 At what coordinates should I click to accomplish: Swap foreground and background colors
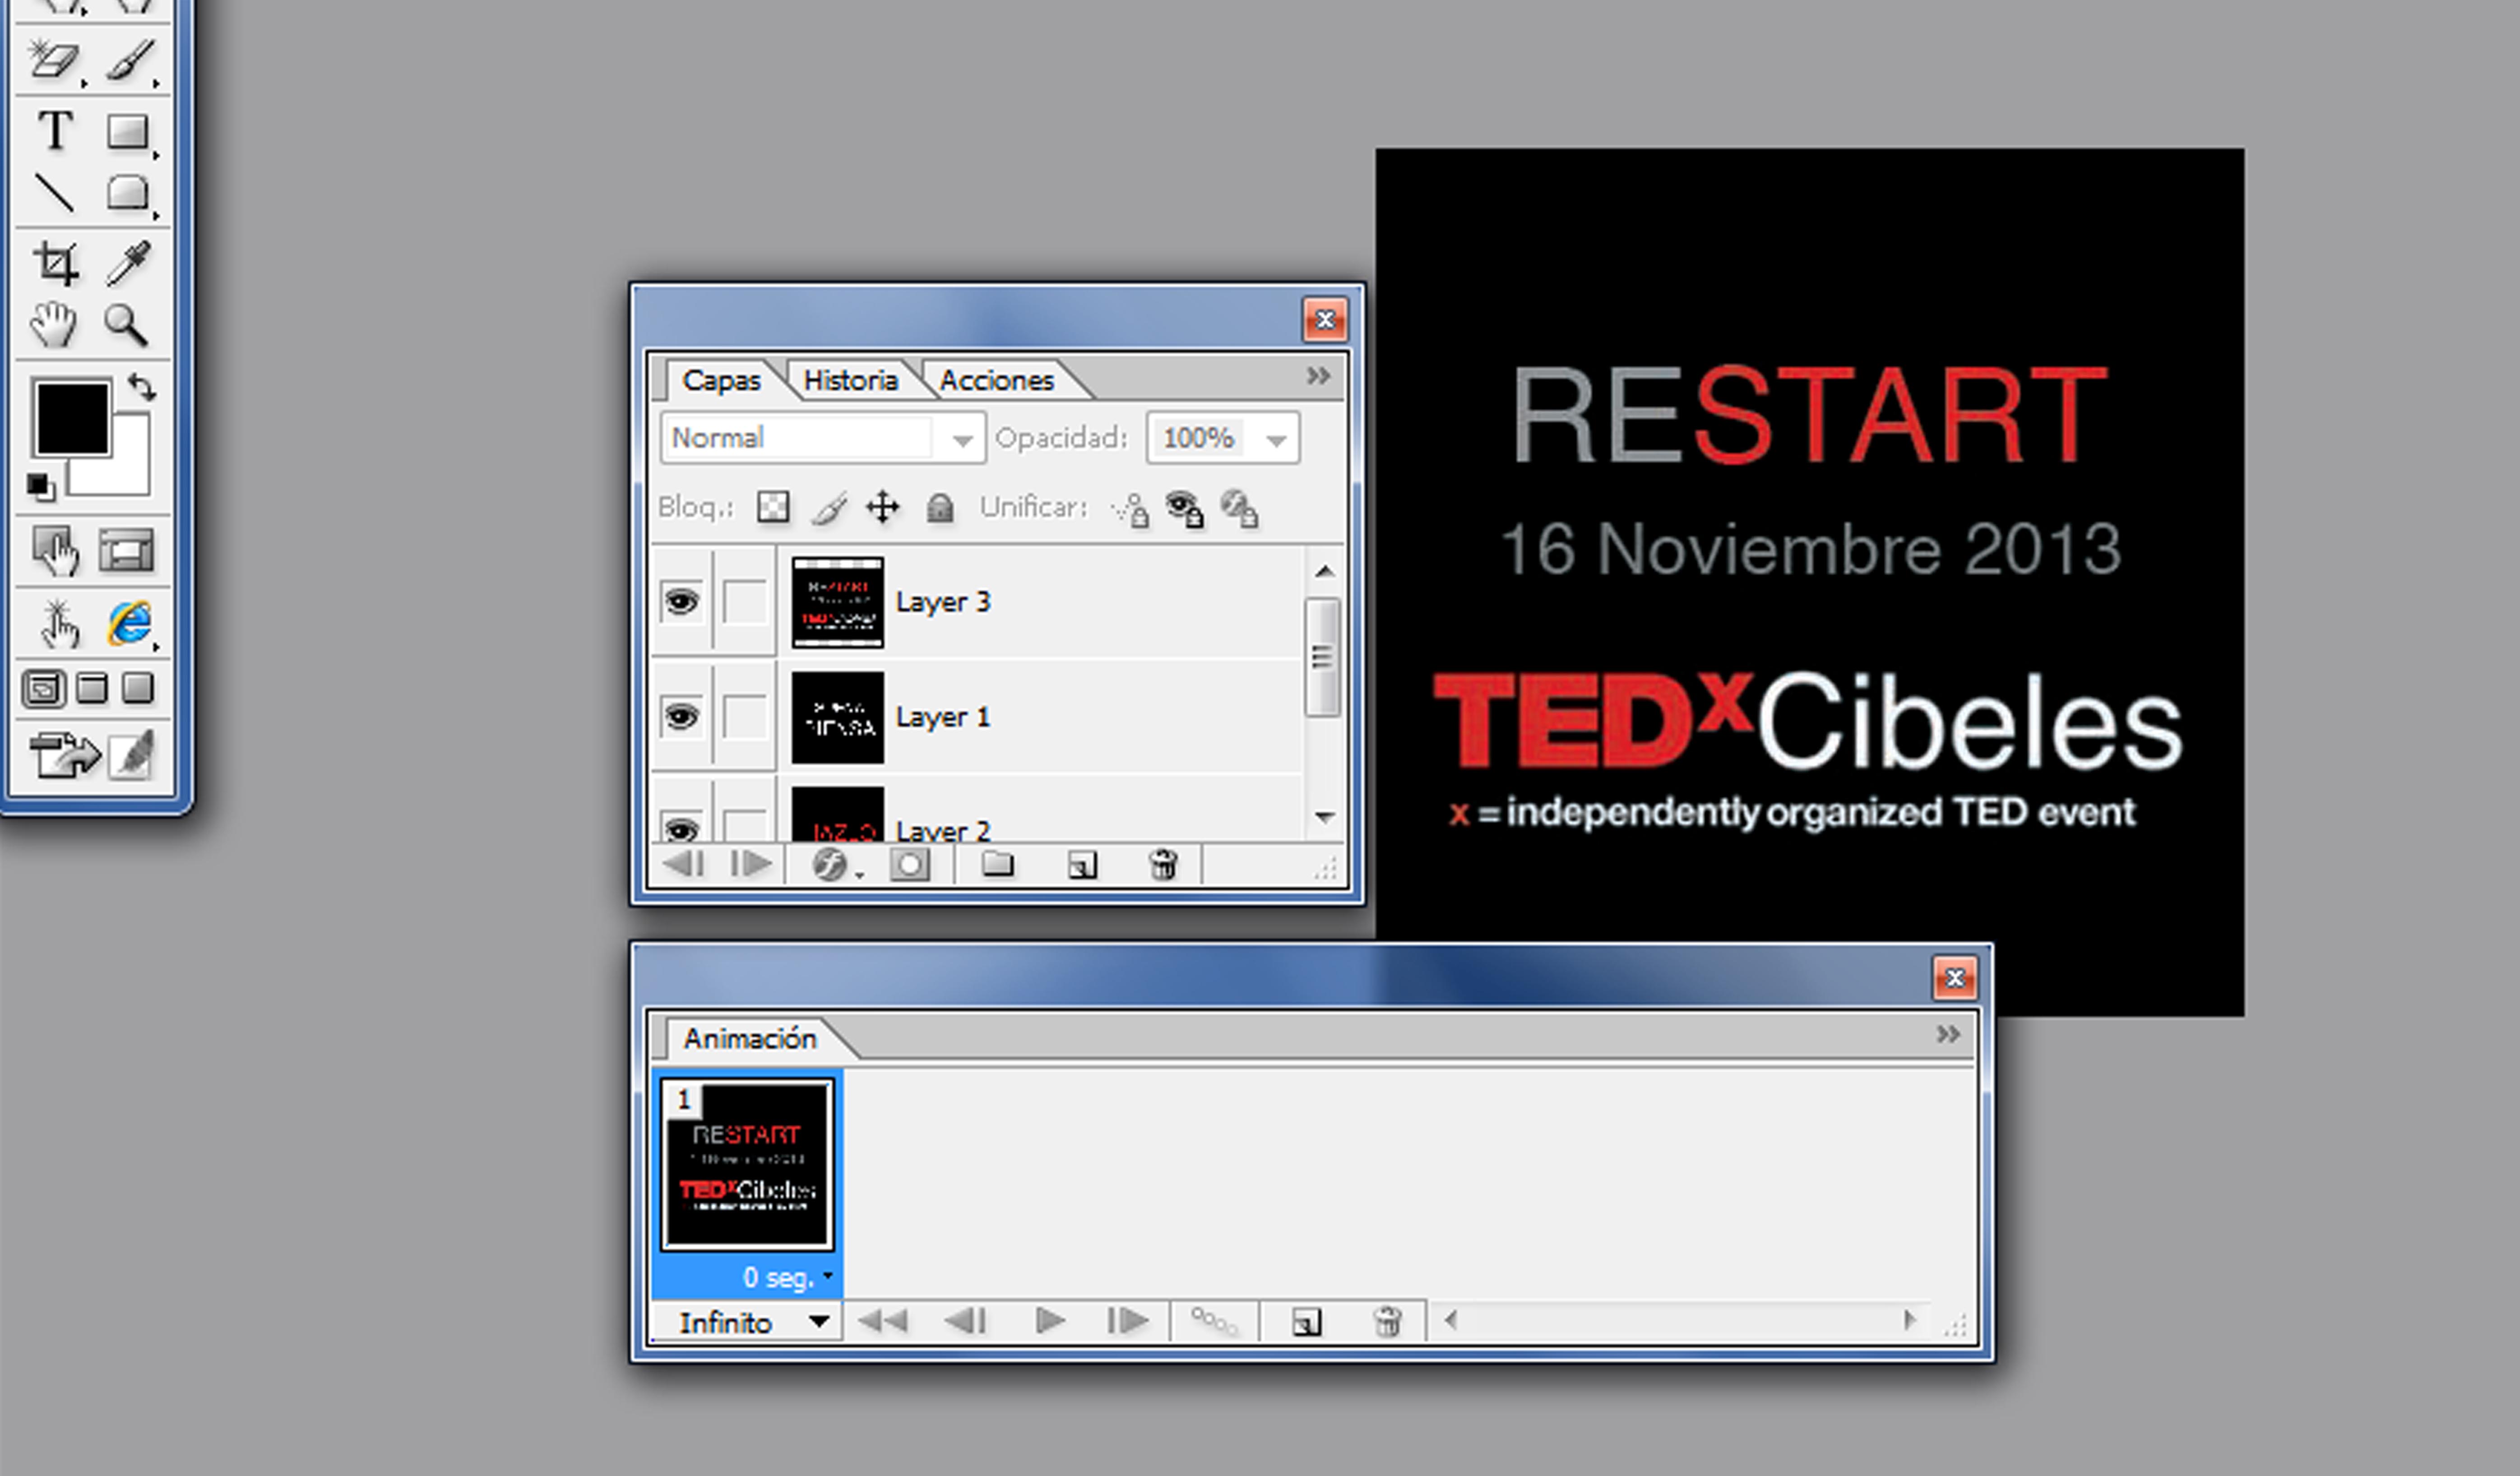click(143, 387)
